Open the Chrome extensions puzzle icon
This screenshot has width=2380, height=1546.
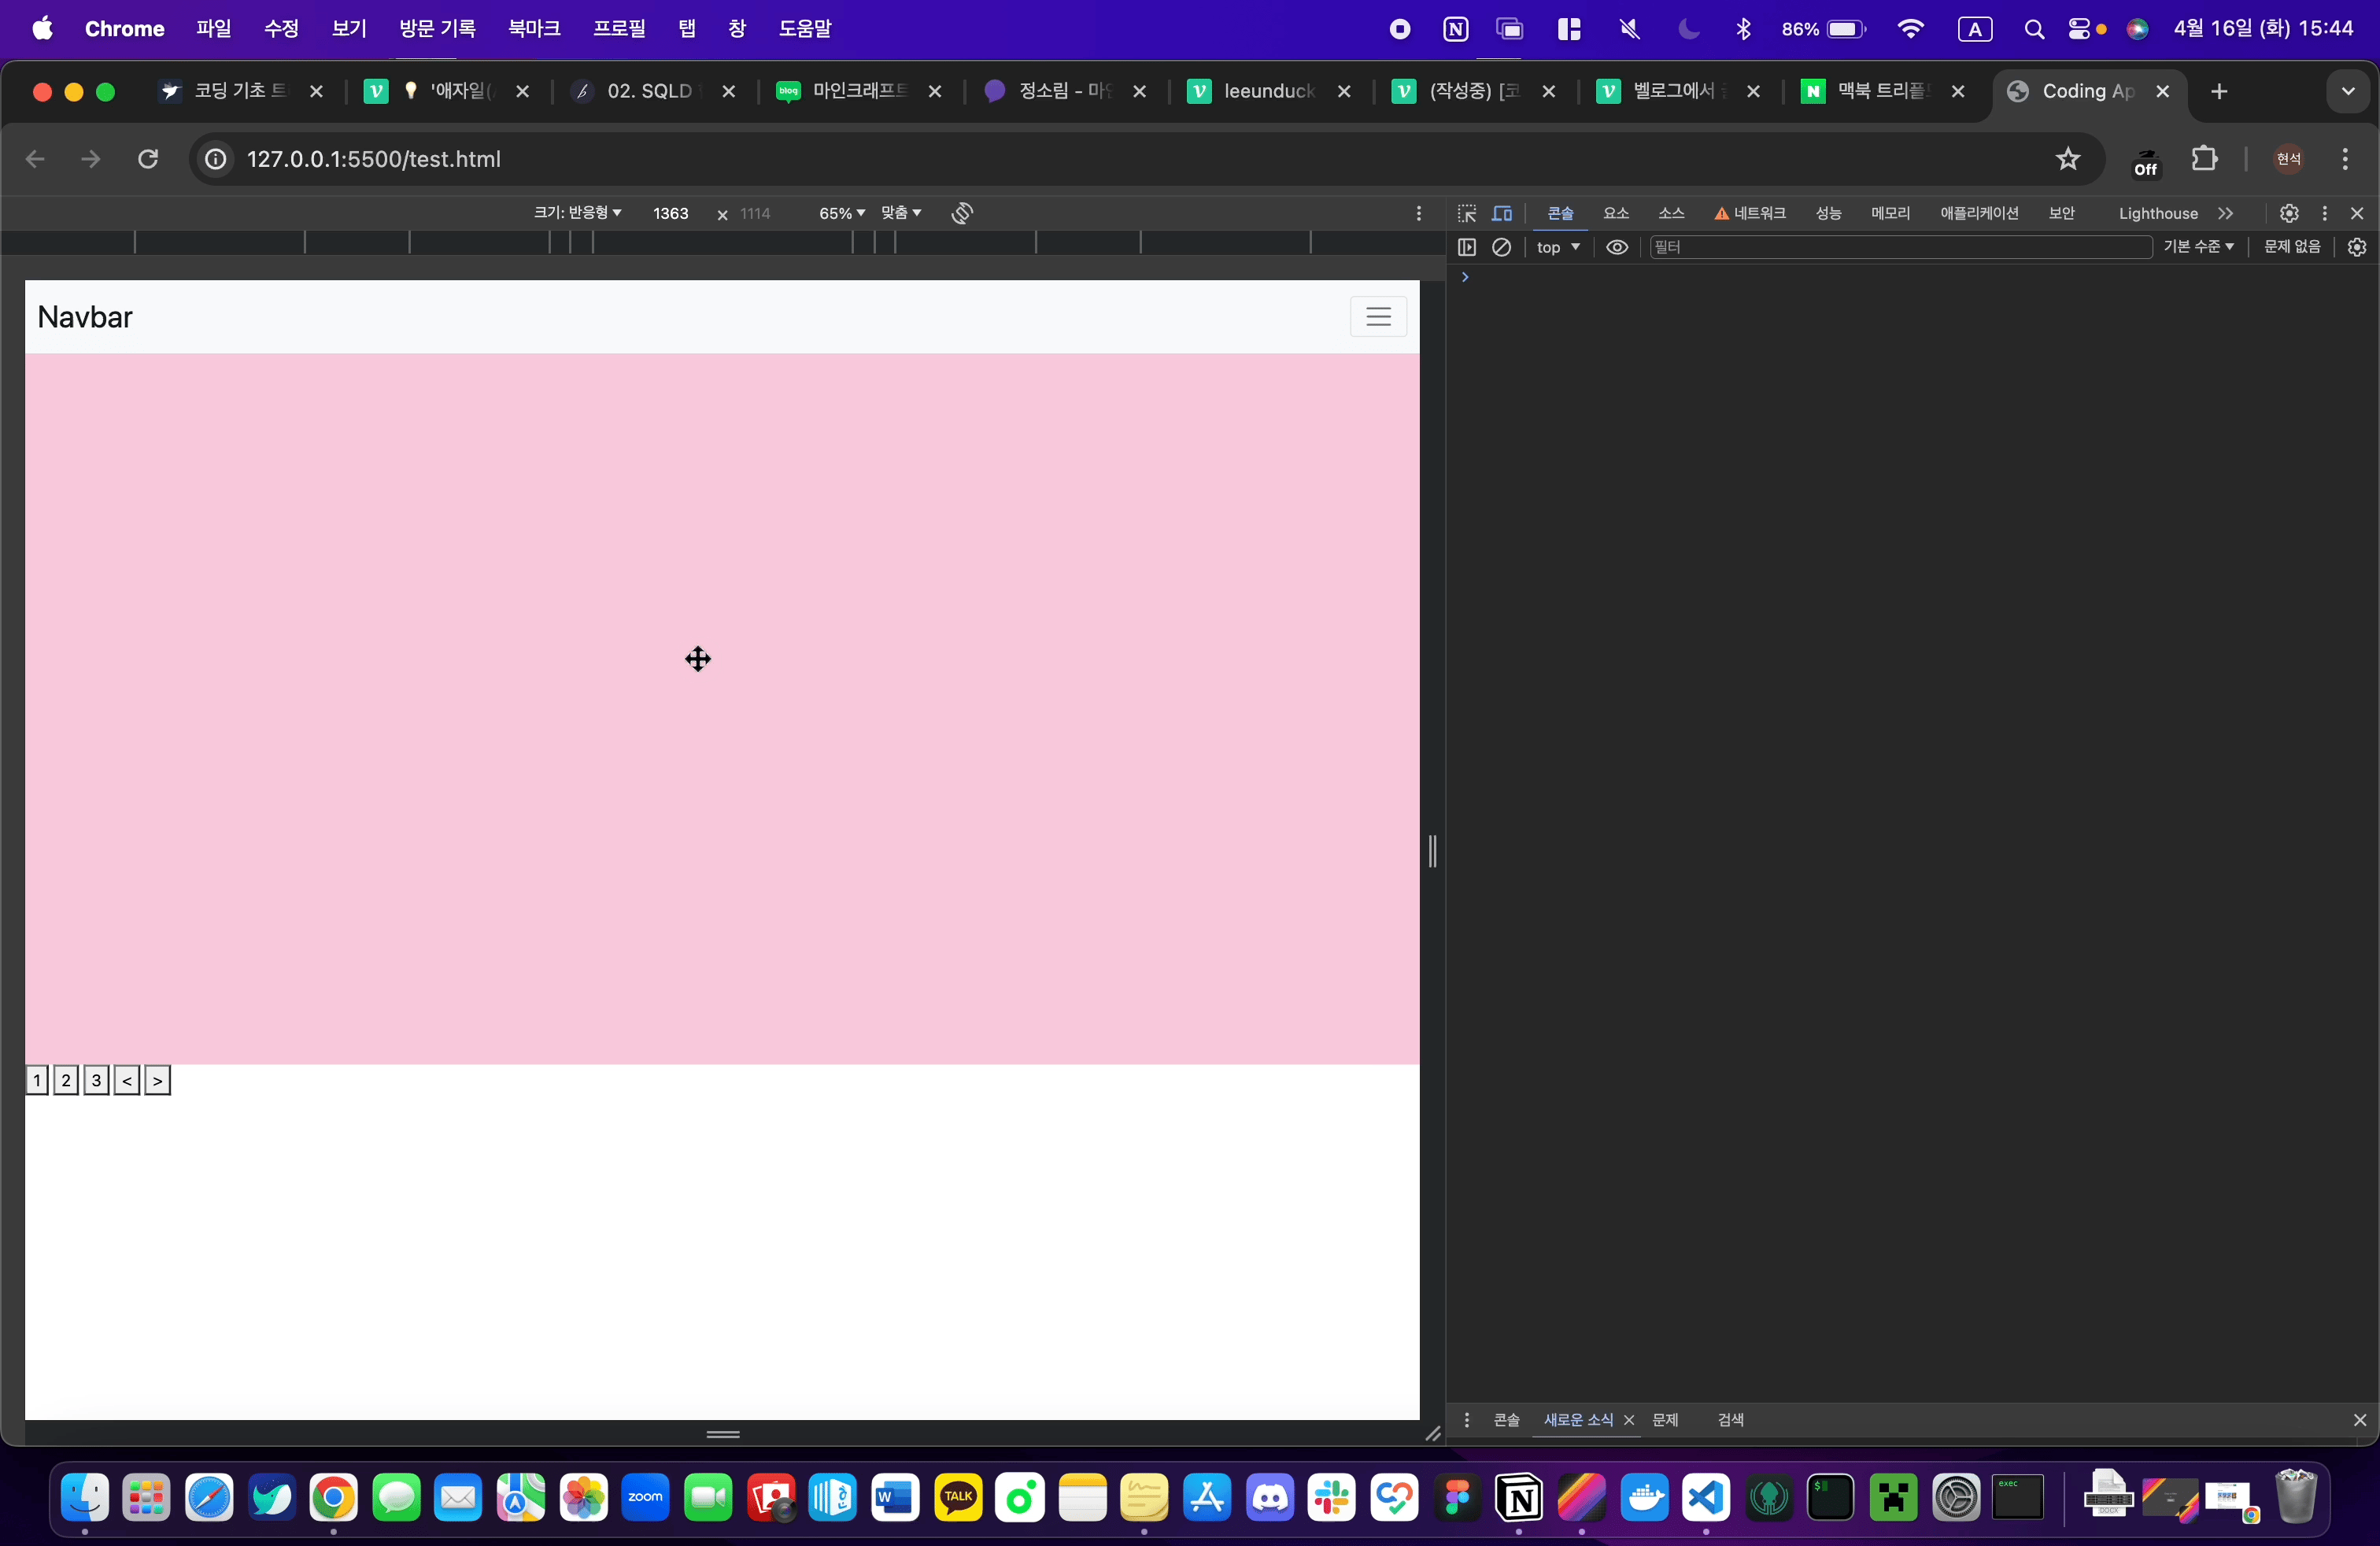click(2204, 159)
